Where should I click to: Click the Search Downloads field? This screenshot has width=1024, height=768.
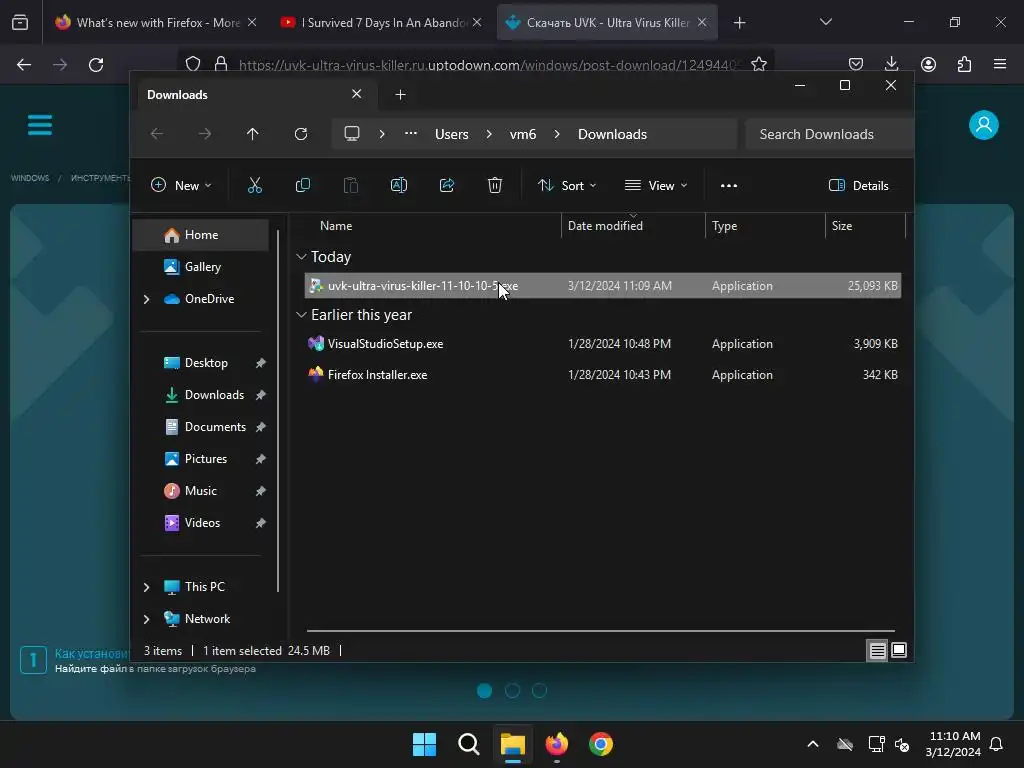tap(829, 134)
